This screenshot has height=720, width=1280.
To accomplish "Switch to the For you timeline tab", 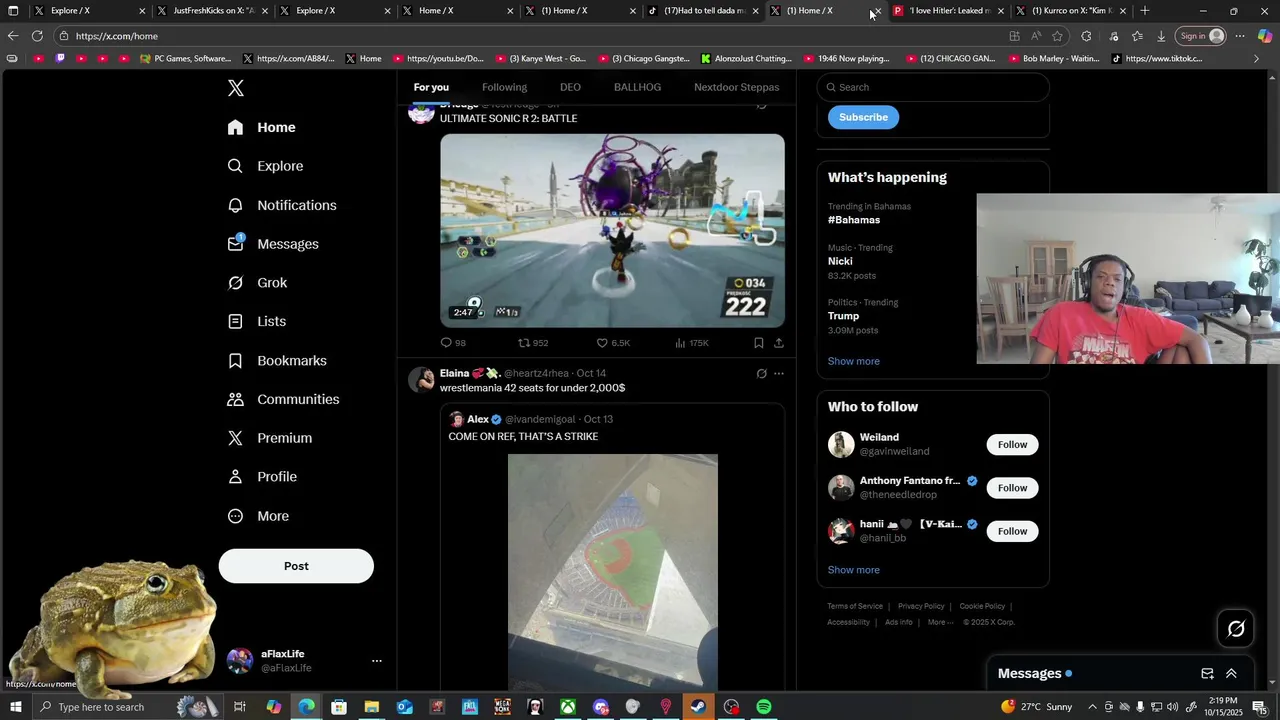I will [x=431, y=87].
